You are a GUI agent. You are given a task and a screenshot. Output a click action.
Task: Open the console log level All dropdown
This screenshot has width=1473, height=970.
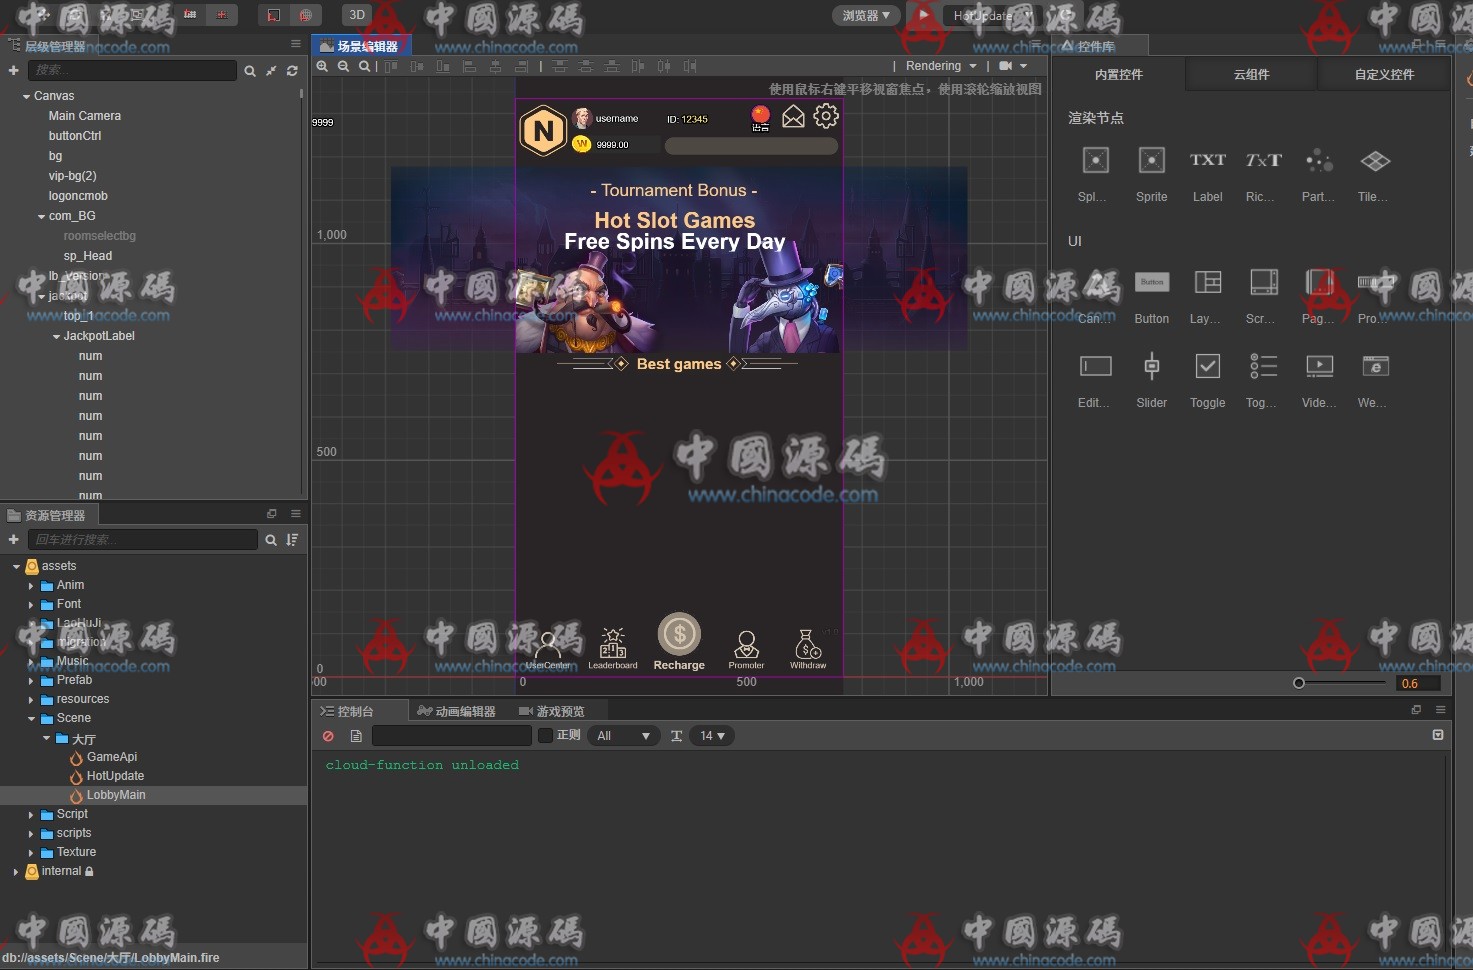tap(622, 736)
